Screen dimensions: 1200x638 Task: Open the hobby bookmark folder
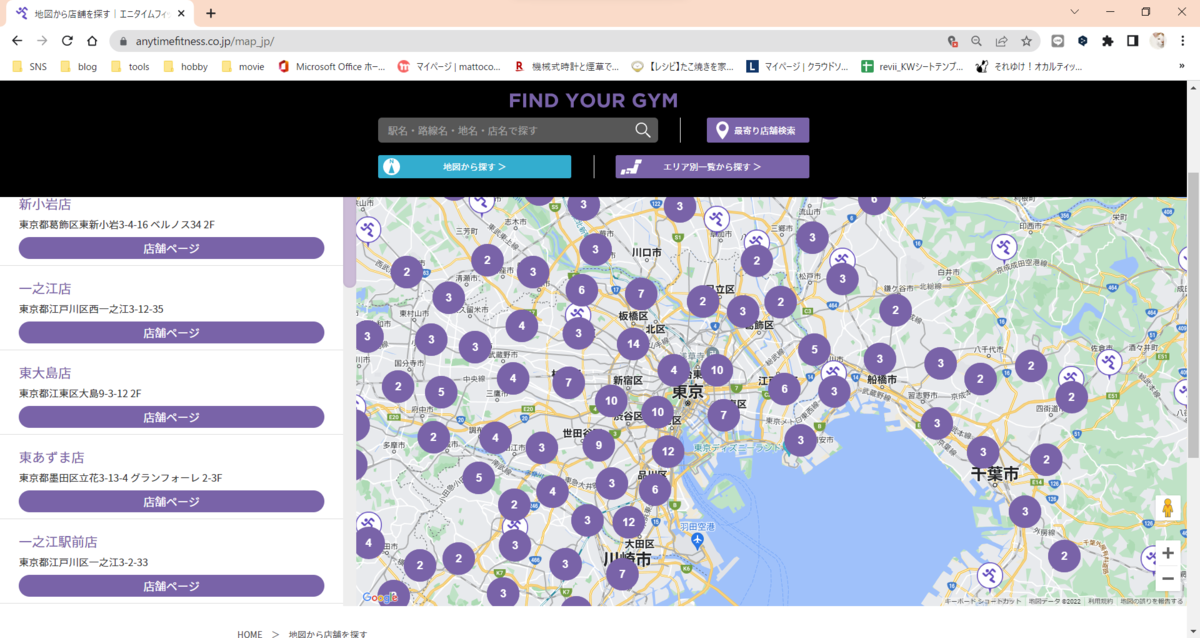[185, 67]
